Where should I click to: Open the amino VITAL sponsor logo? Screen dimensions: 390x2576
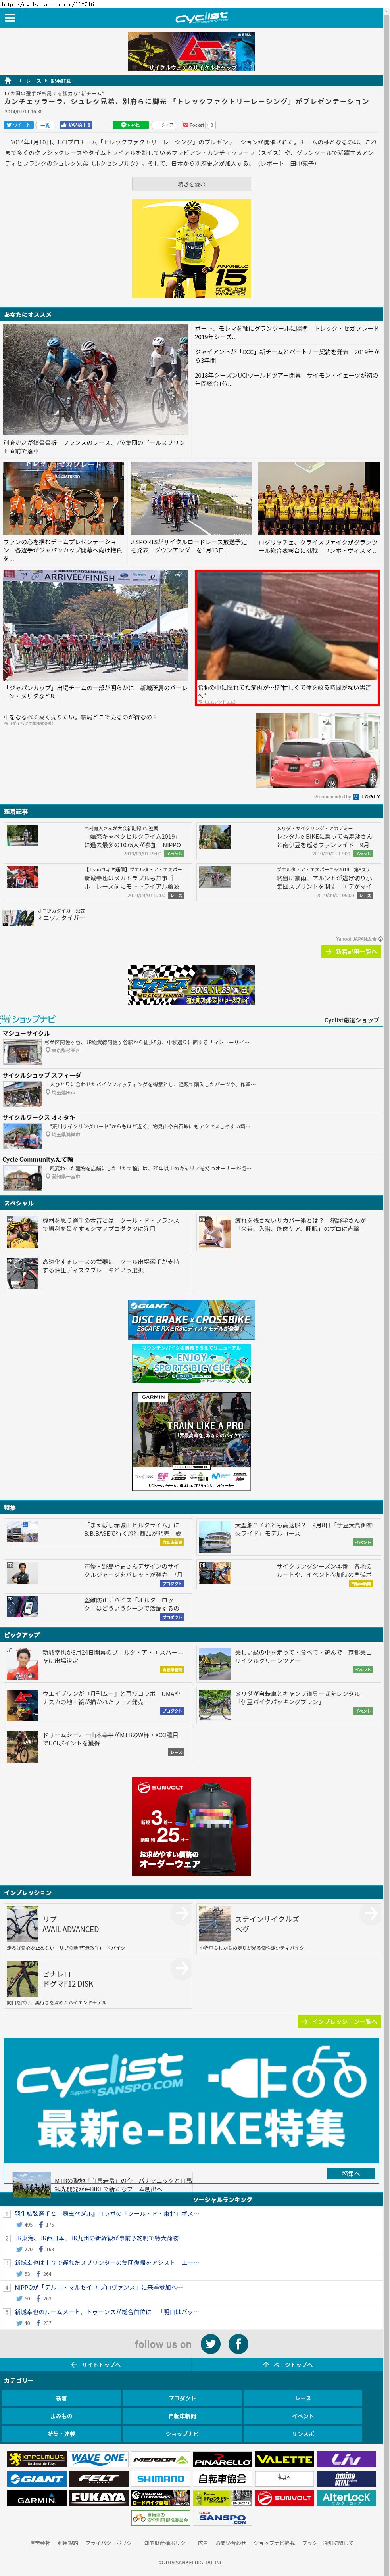coord(346,2479)
